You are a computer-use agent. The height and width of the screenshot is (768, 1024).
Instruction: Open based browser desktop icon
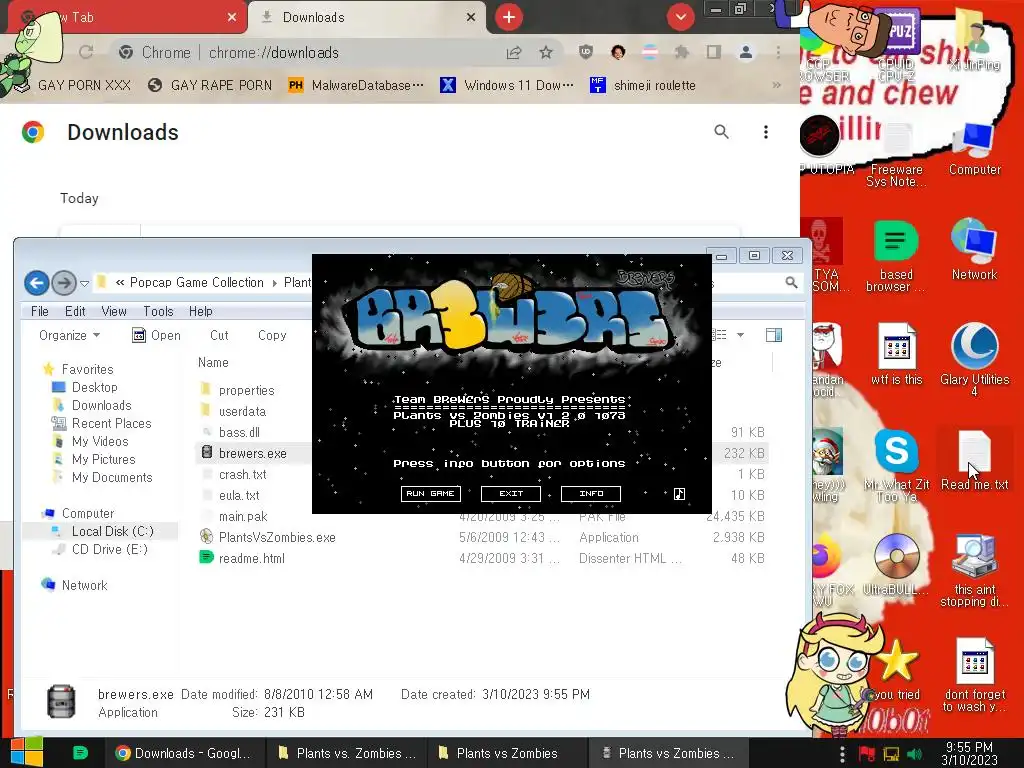pyautogui.click(x=896, y=255)
